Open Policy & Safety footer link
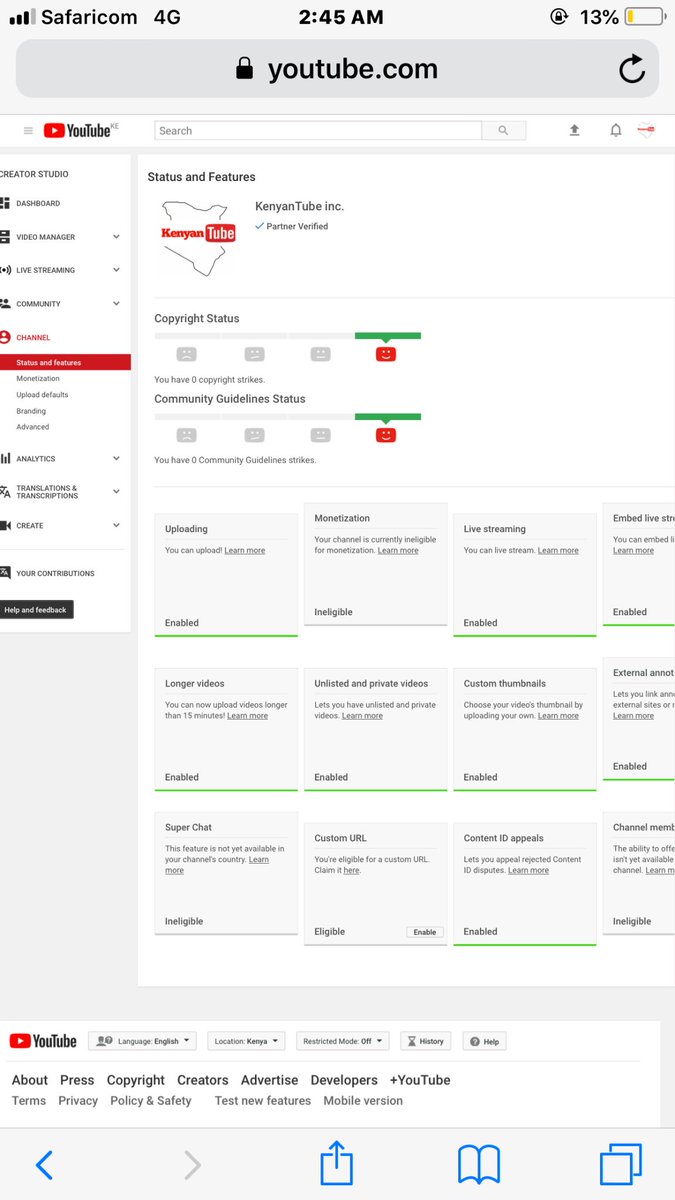The height and width of the screenshot is (1200, 675). click(151, 1101)
